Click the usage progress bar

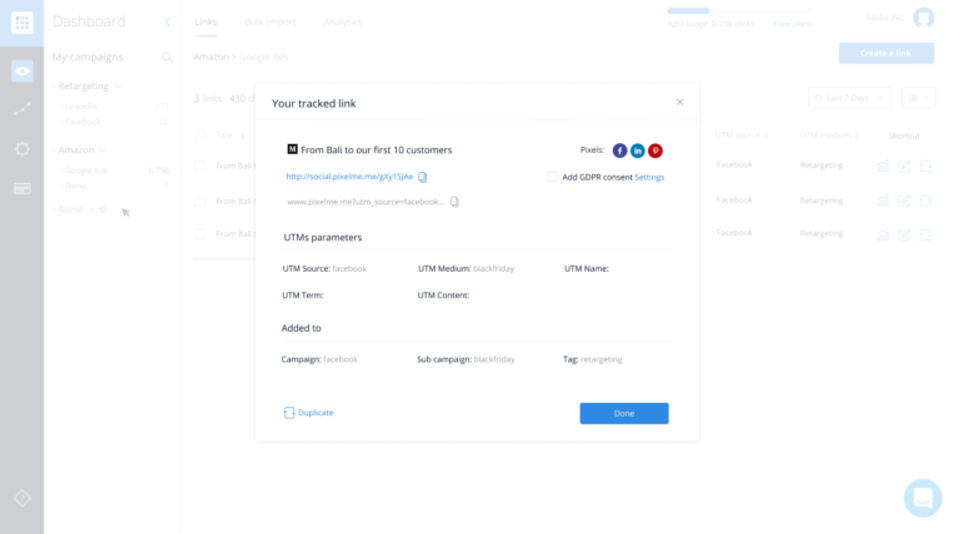tap(739, 10)
